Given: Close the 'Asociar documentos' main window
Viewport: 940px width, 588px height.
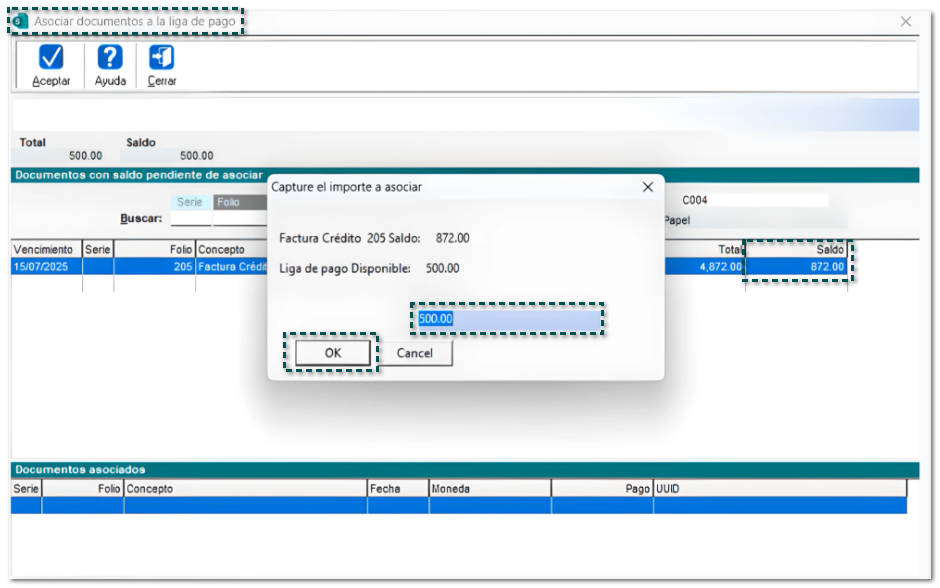Looking at the screenshot, I should click(x=906, y=21).
